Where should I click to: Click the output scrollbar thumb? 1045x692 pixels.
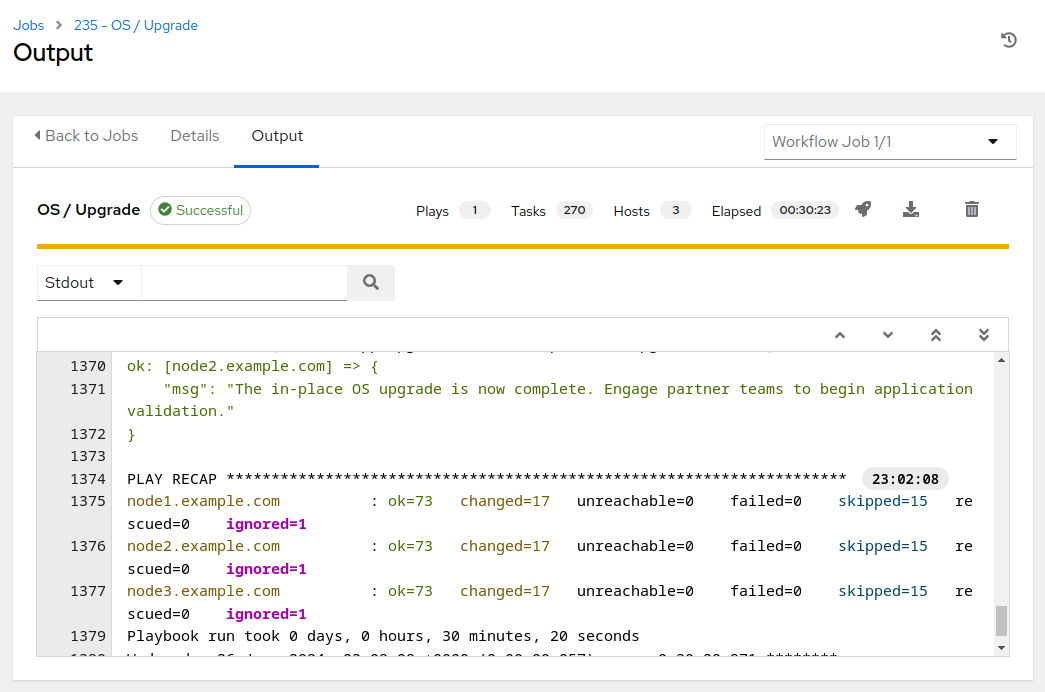[1001, 621]
